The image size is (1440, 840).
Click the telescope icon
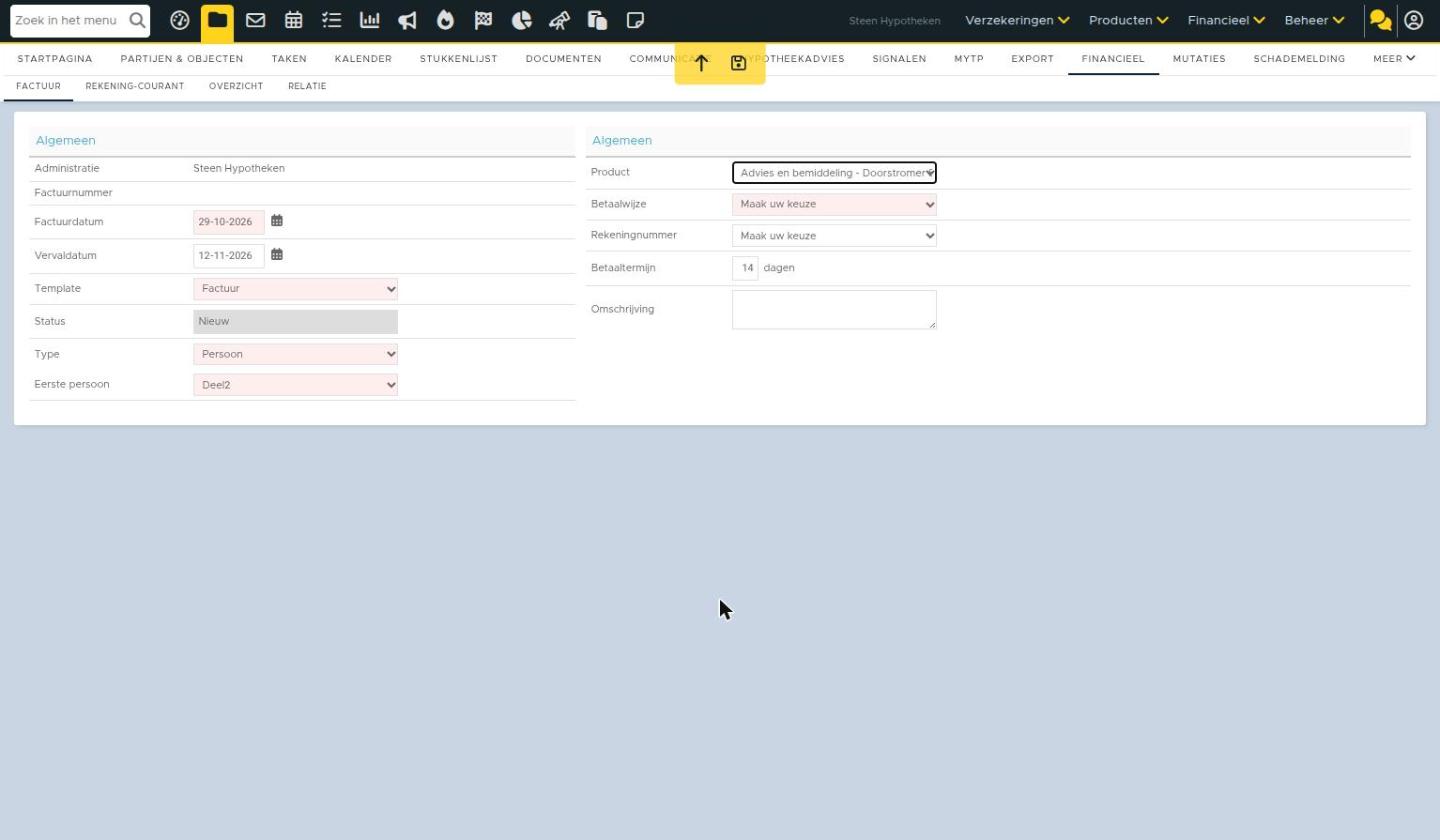click(x=559, y=20)
